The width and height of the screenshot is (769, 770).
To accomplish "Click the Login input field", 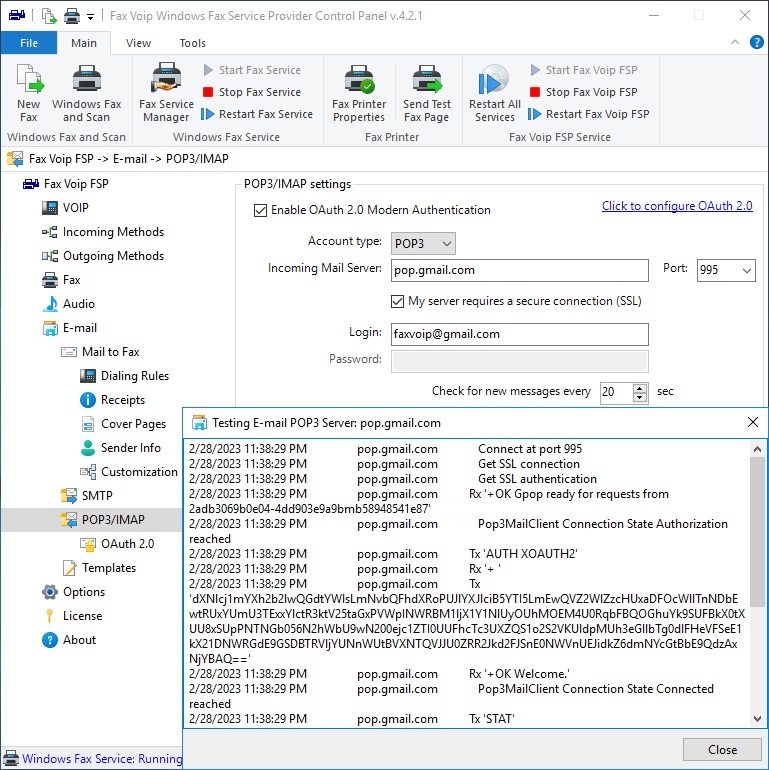I will (x=520, y=334).
